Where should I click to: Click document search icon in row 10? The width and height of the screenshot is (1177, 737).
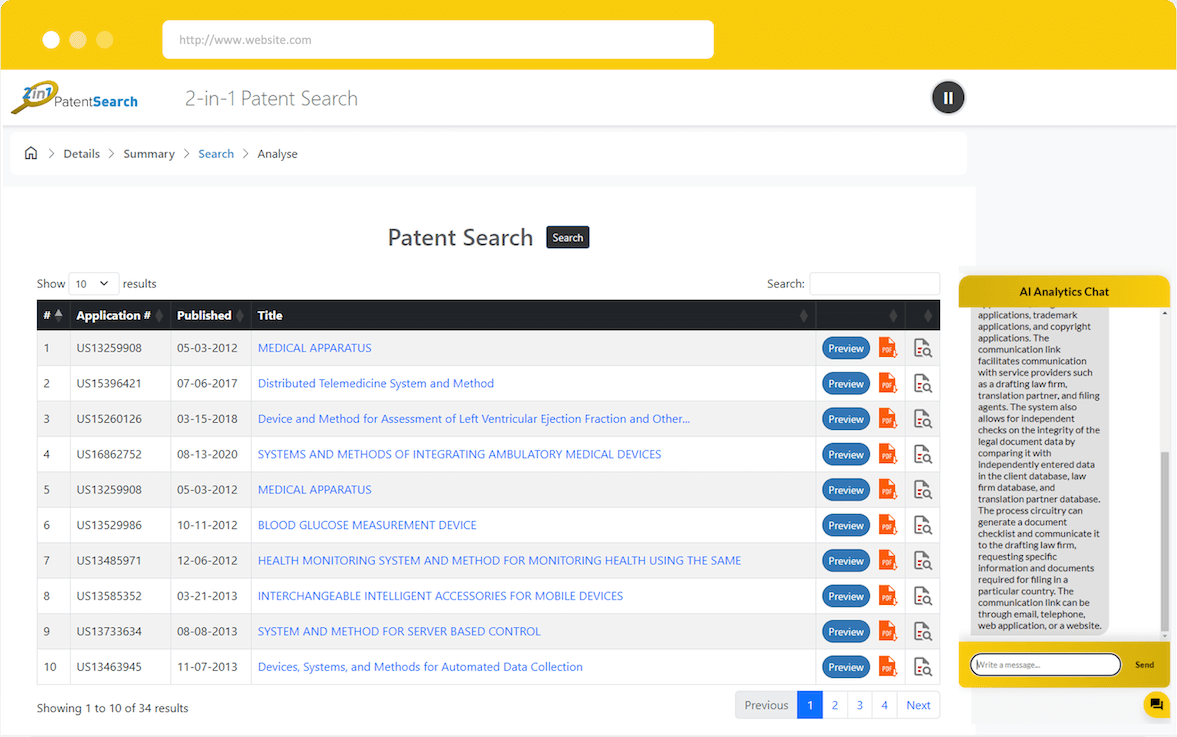[922, 667]
